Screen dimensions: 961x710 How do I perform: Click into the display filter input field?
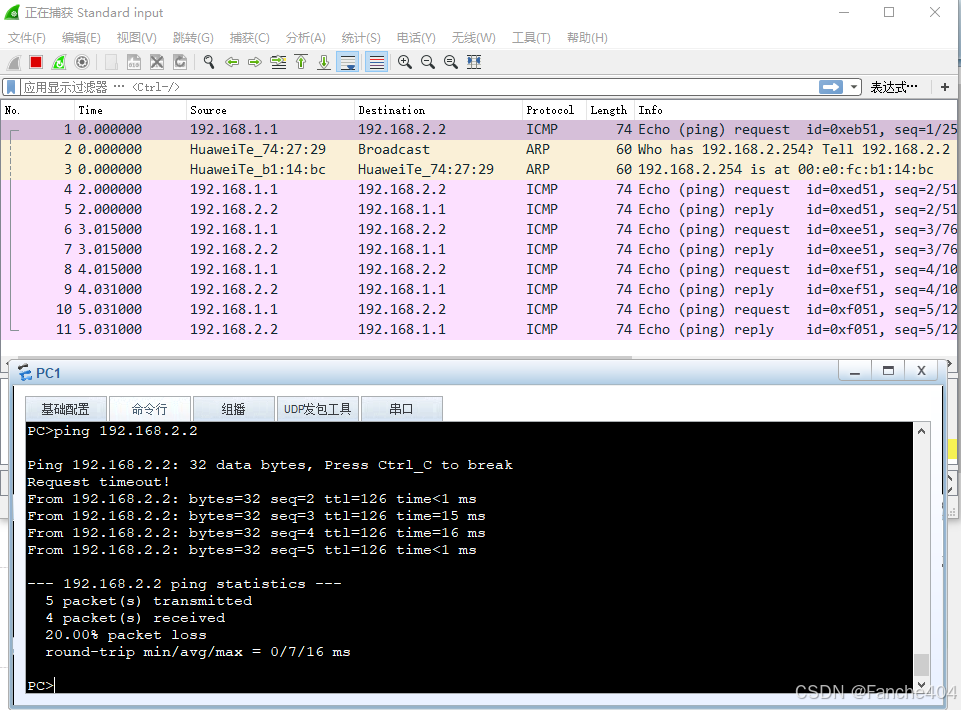417,87
